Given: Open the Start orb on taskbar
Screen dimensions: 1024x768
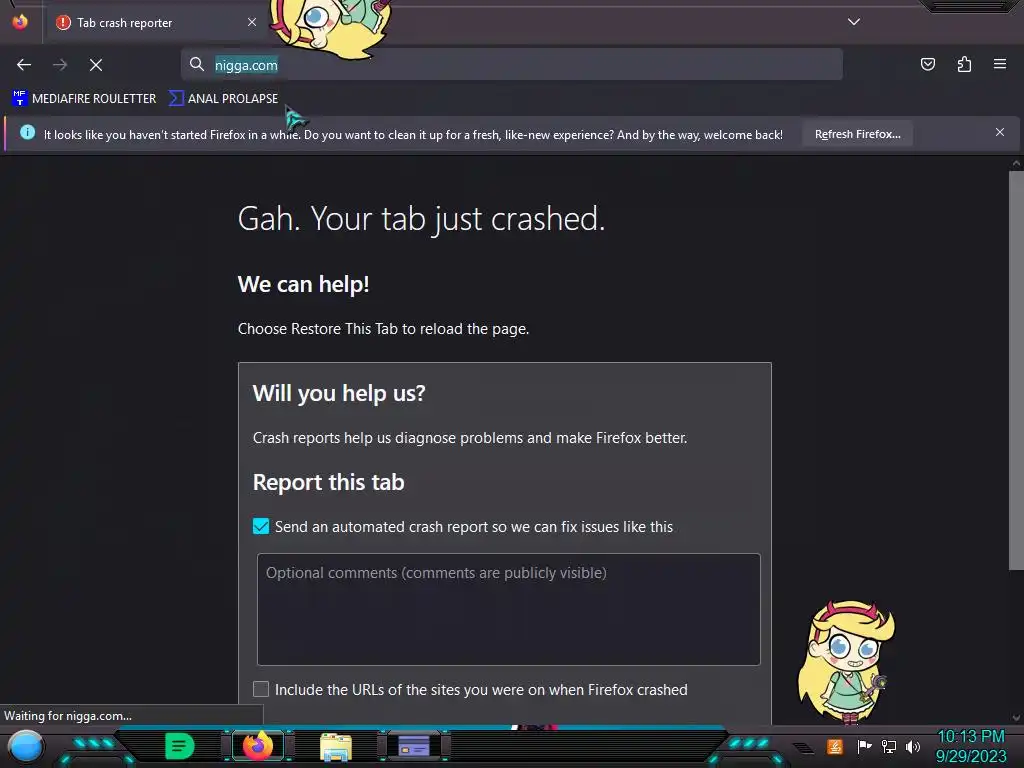Looking at the screenshot, I should 26,747.
